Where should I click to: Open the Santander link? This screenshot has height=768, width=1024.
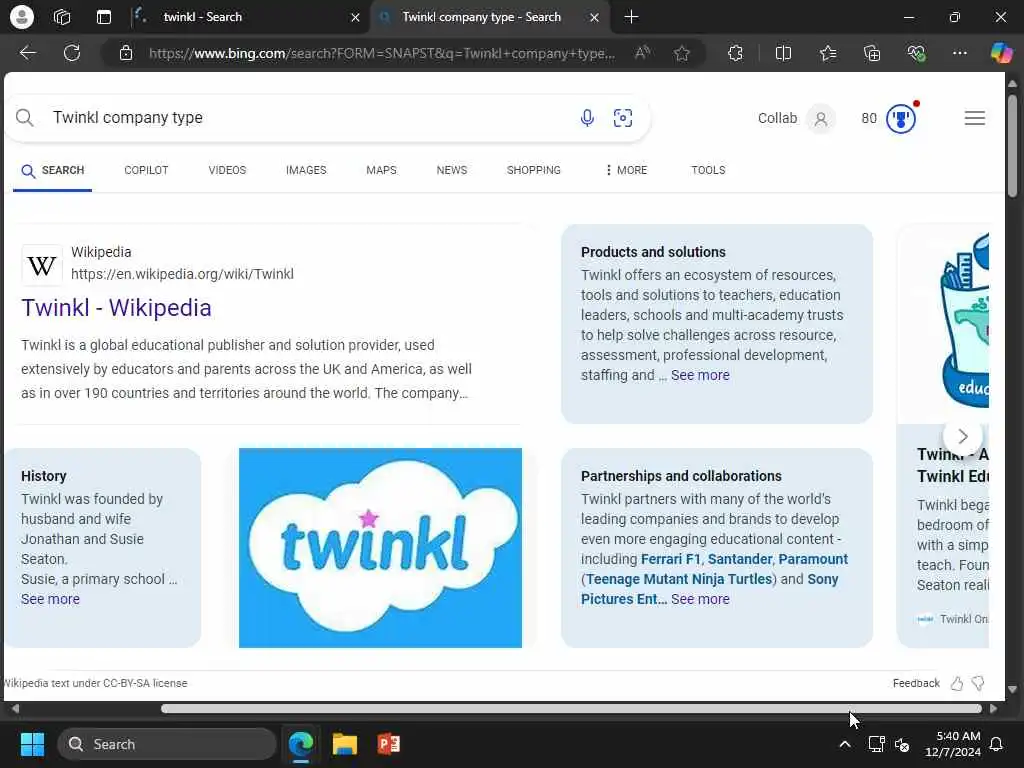pyautogui.click(x=740, y=559)
